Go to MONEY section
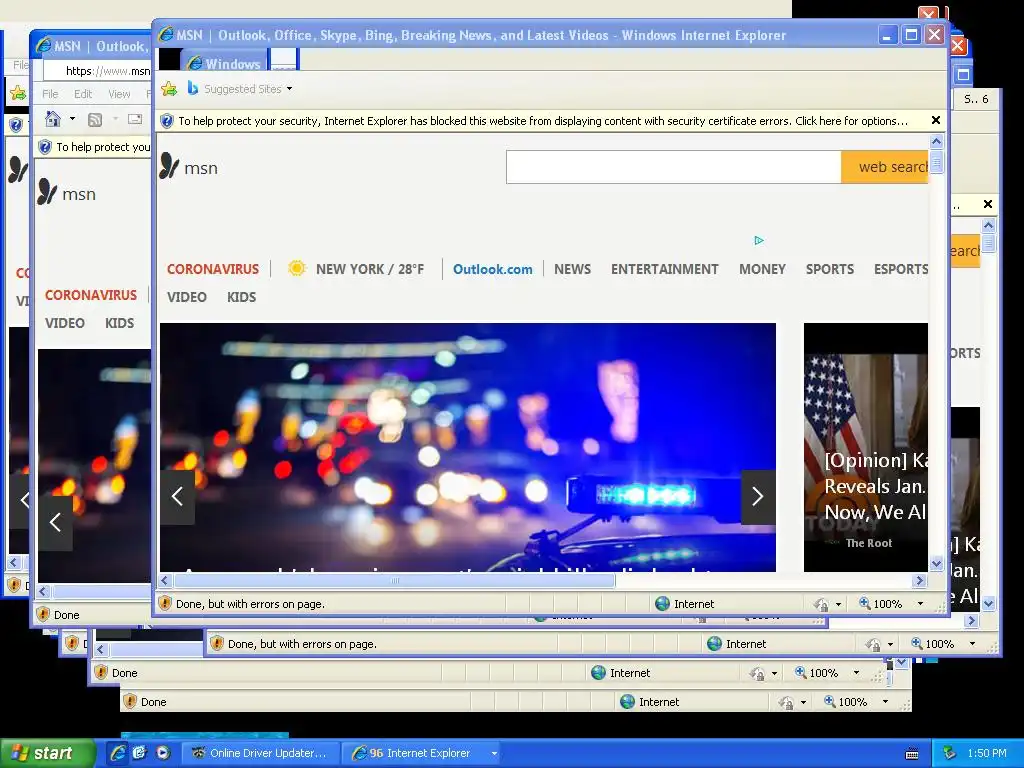The image size is (1024, 768). click(762, 269)
